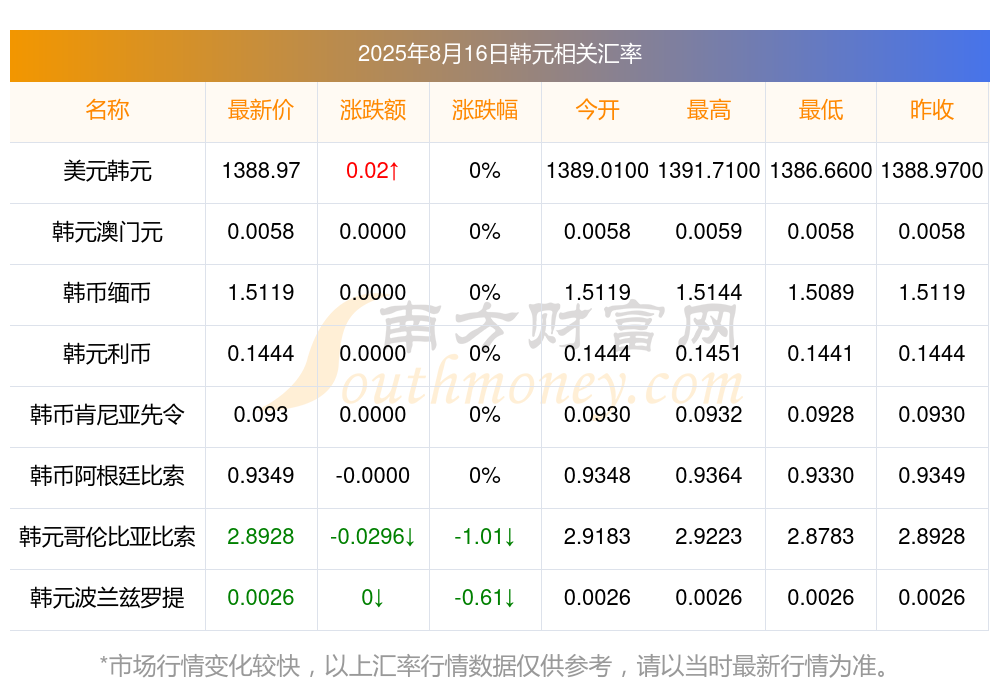Select low value 0.1441
The width and height of the screenshot is (1000, 698).
coord(821,353)
